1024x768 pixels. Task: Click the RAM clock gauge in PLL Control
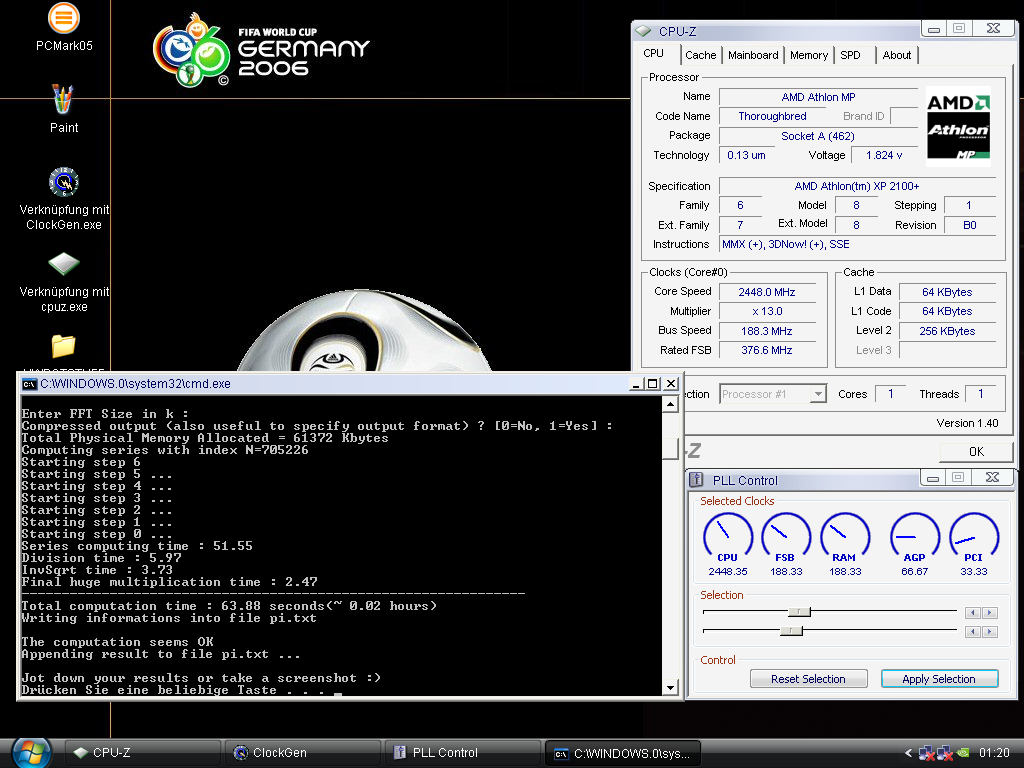(x=844, y=537)
